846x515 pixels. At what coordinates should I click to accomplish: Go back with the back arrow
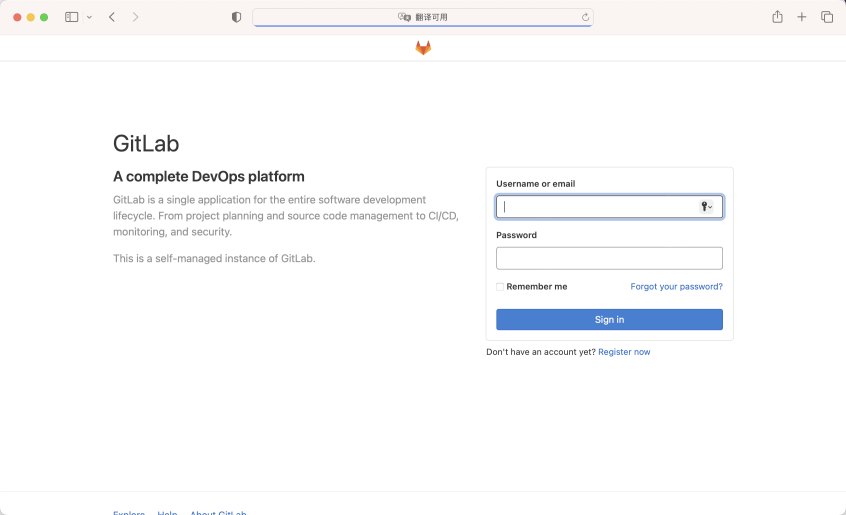(x=112, y=17)
